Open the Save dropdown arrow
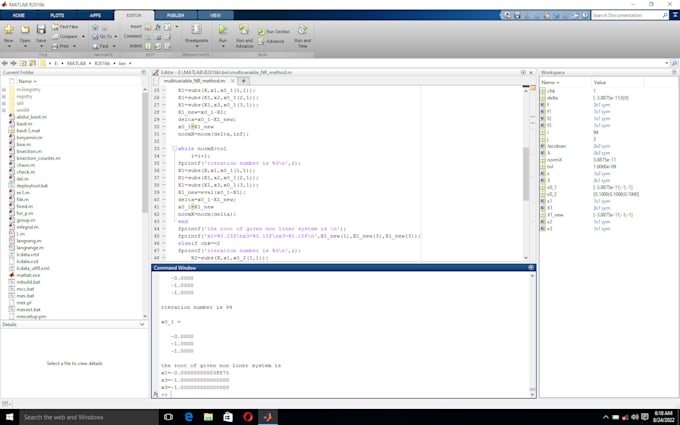680x425 pixels. click(41, 46)
